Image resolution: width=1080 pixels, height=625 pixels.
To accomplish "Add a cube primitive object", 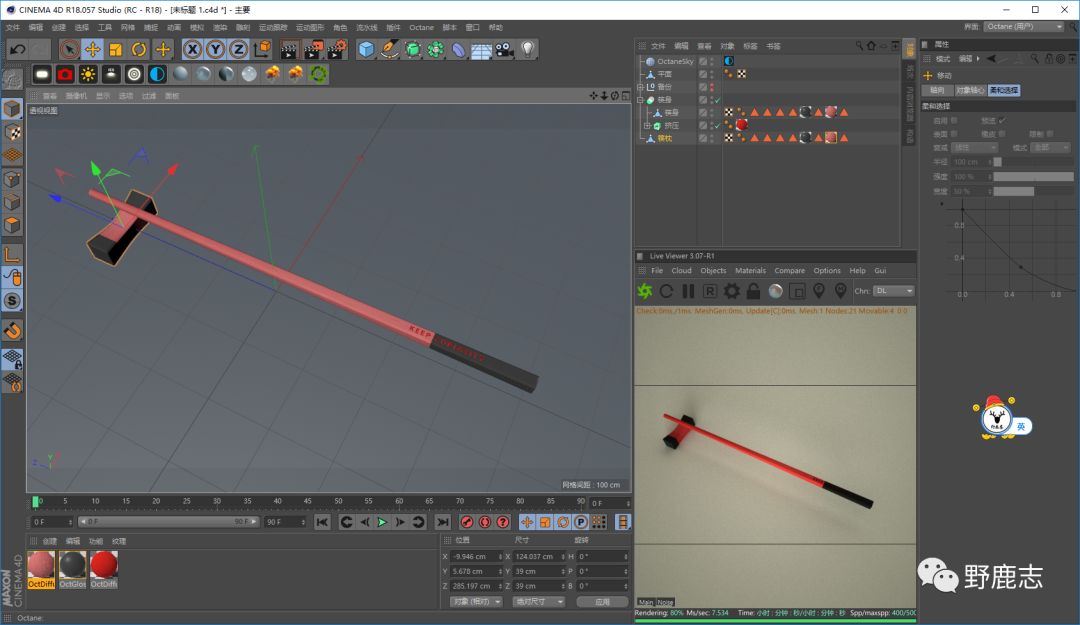I will [367, 49].
